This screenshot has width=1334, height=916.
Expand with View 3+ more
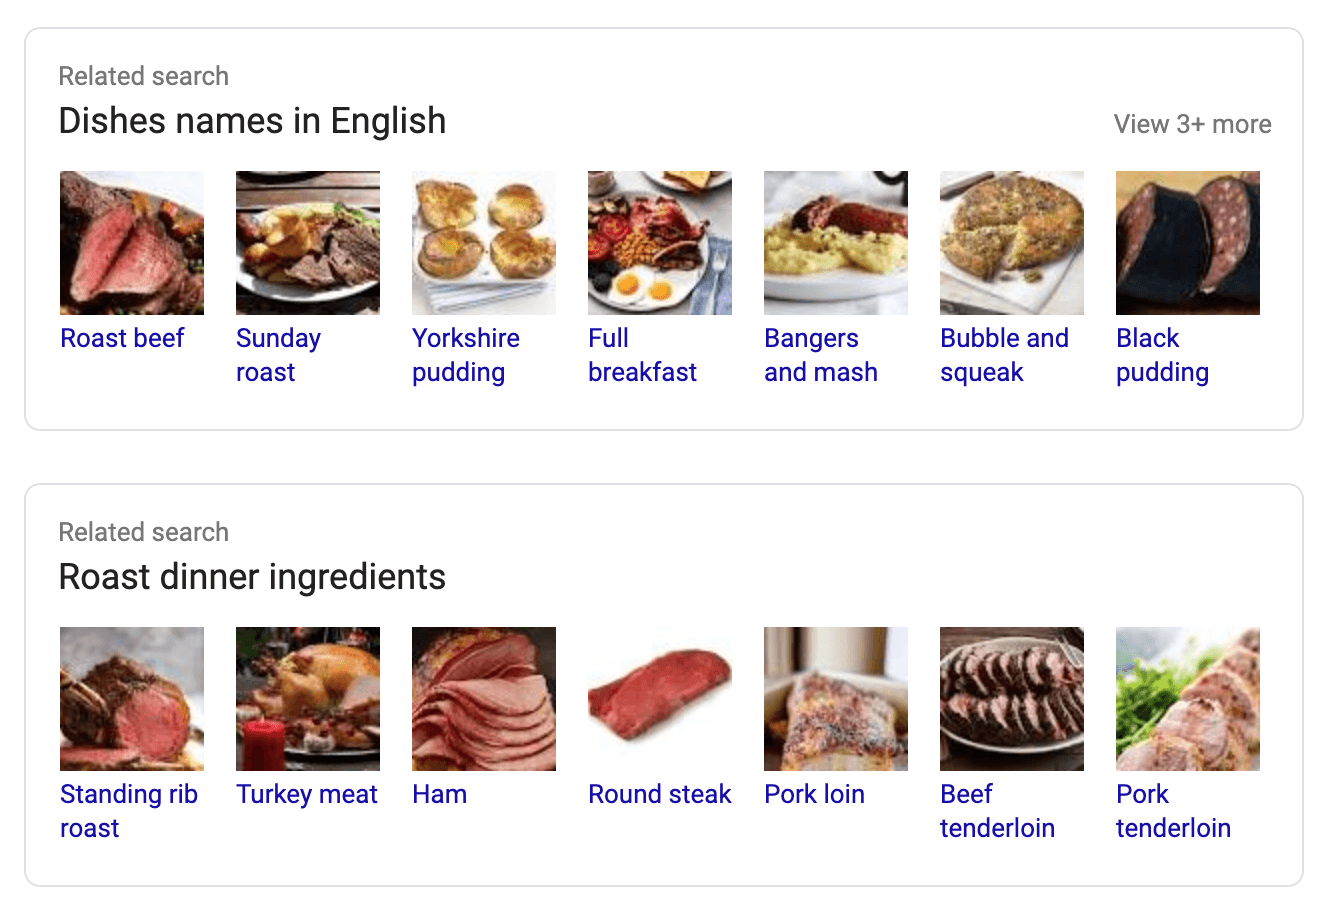[1192, 124]
